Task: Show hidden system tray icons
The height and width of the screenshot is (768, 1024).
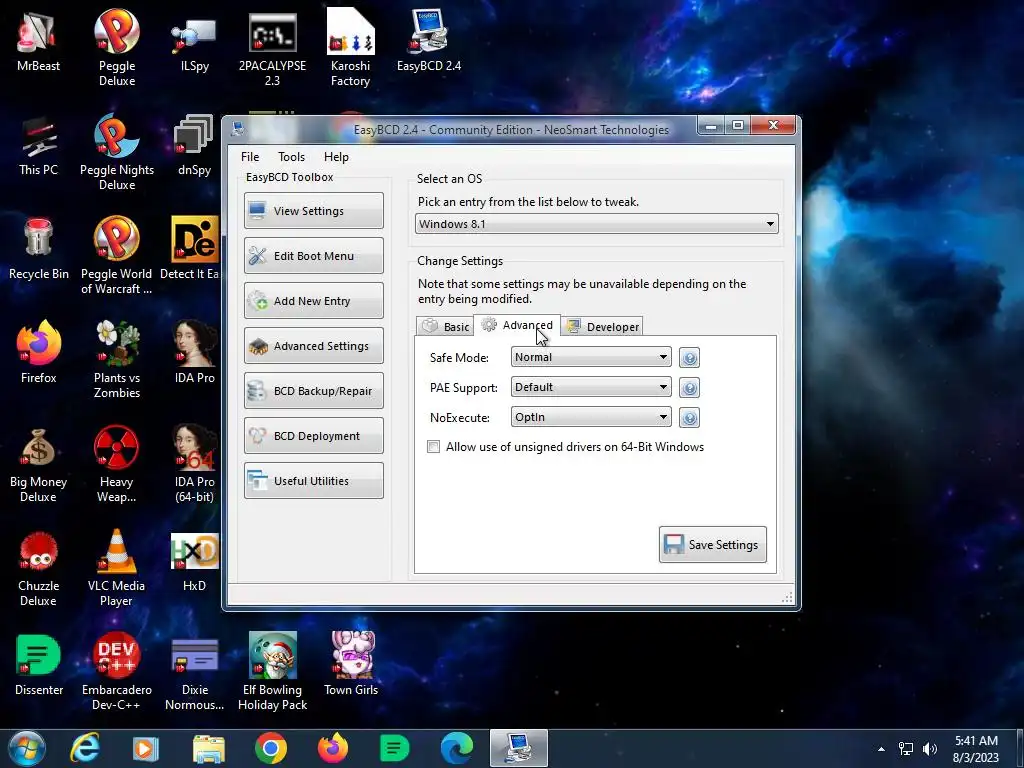Action: tap(882, 749)
